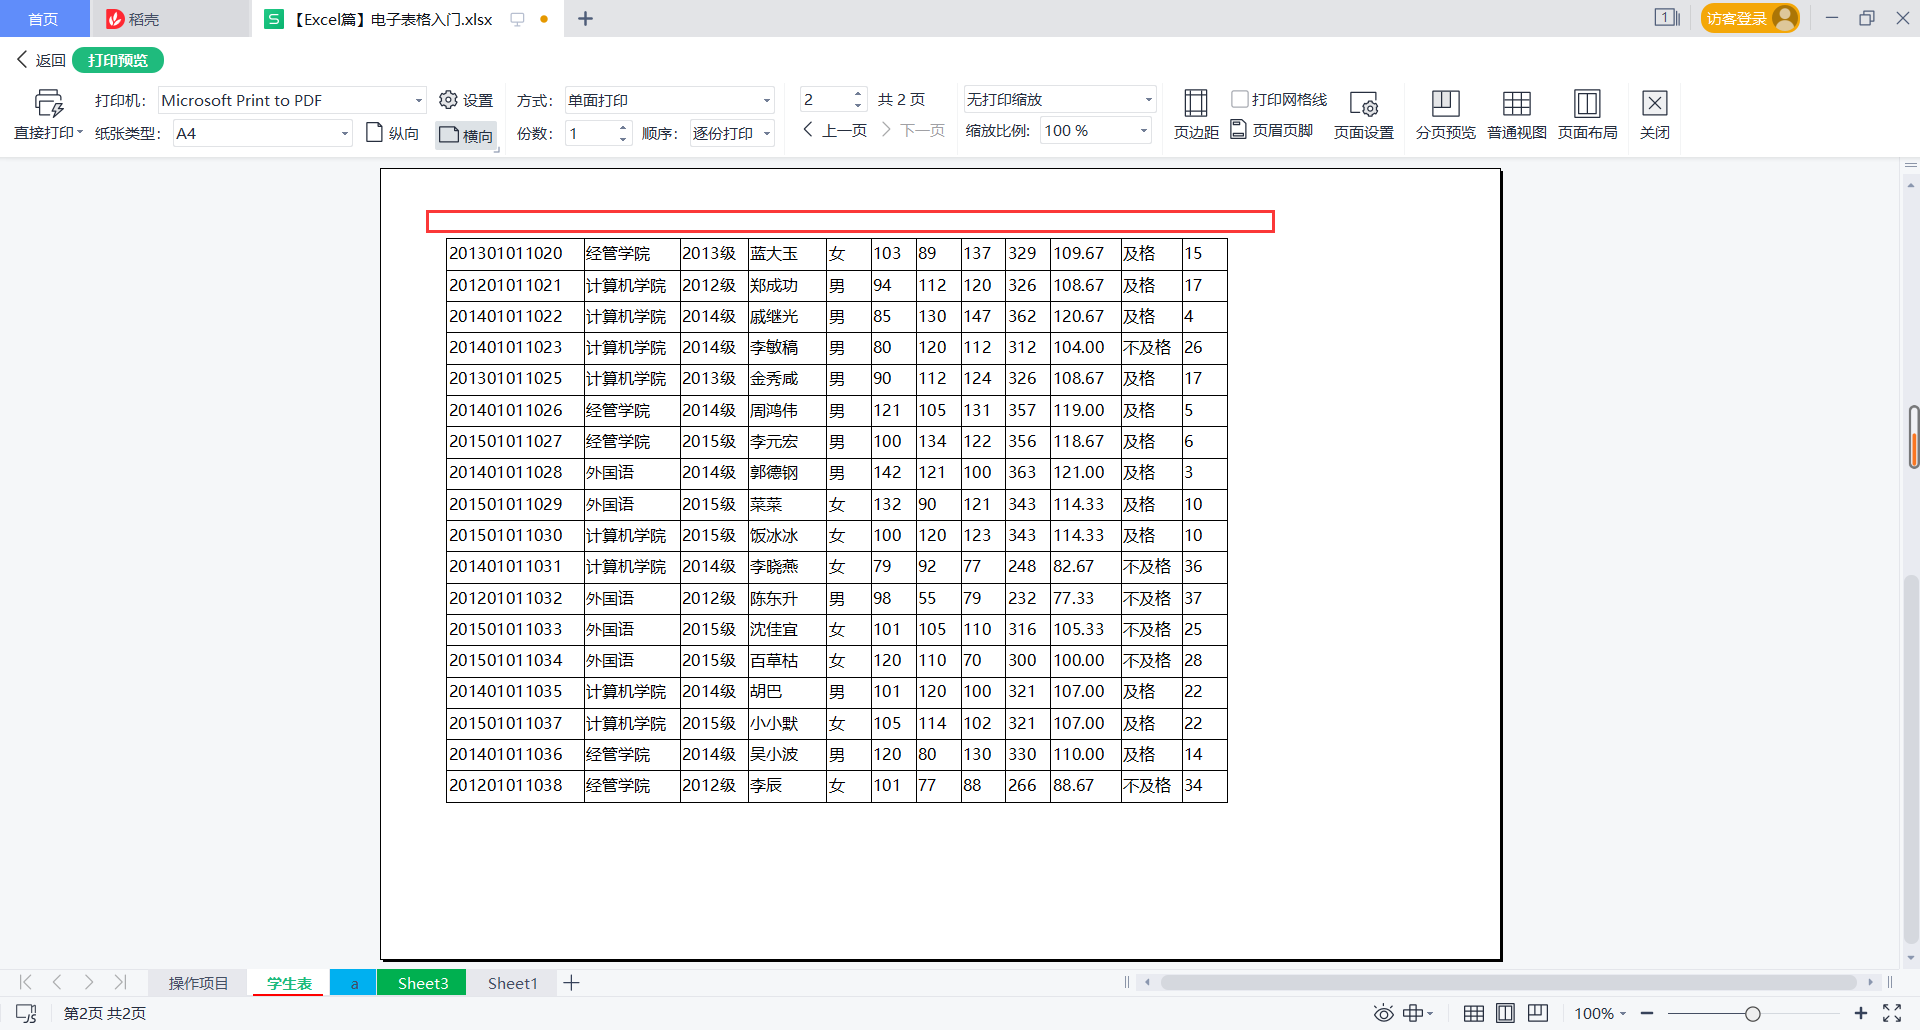Enable print gridlines 打印网格线 checkbox
The image size is (1920, 1030).
pos(1240,99)
